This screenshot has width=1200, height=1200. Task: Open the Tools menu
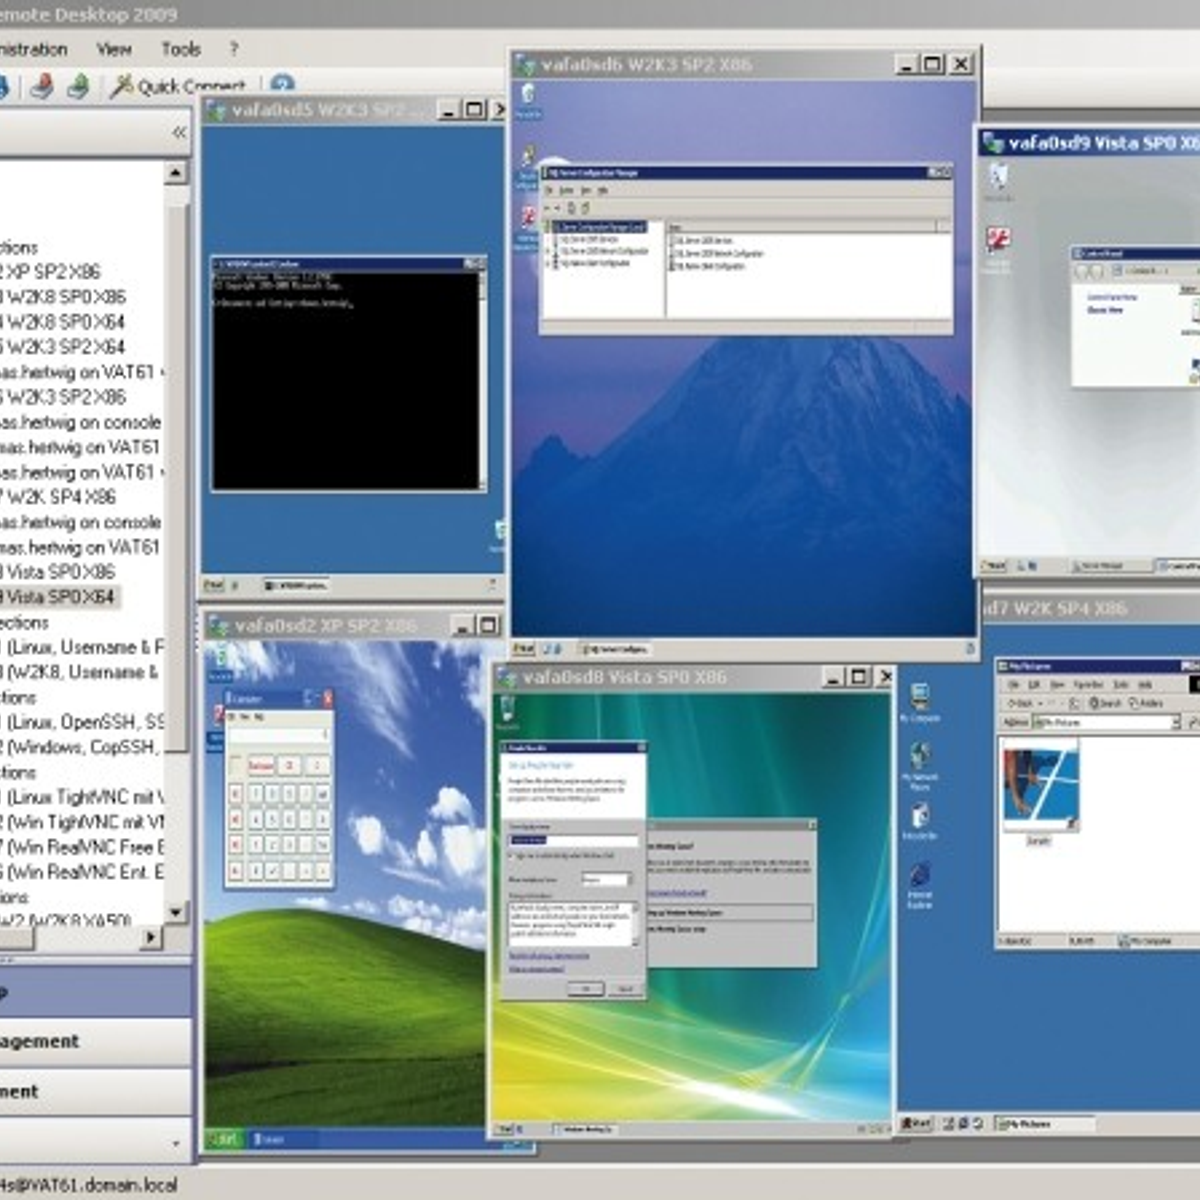[x=181, y=49]
